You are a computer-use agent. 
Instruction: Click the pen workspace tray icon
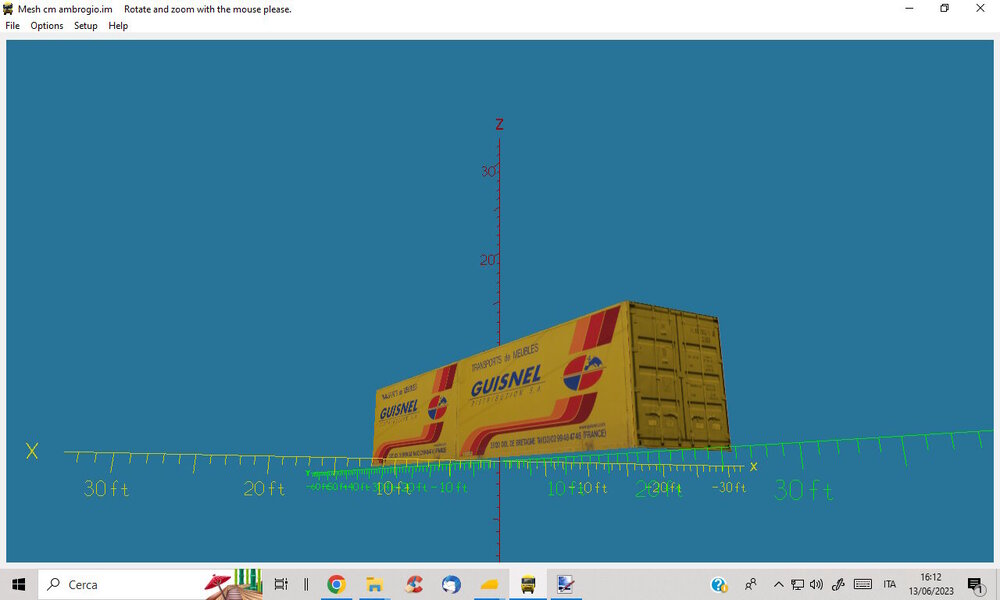(x=838, y=584)
